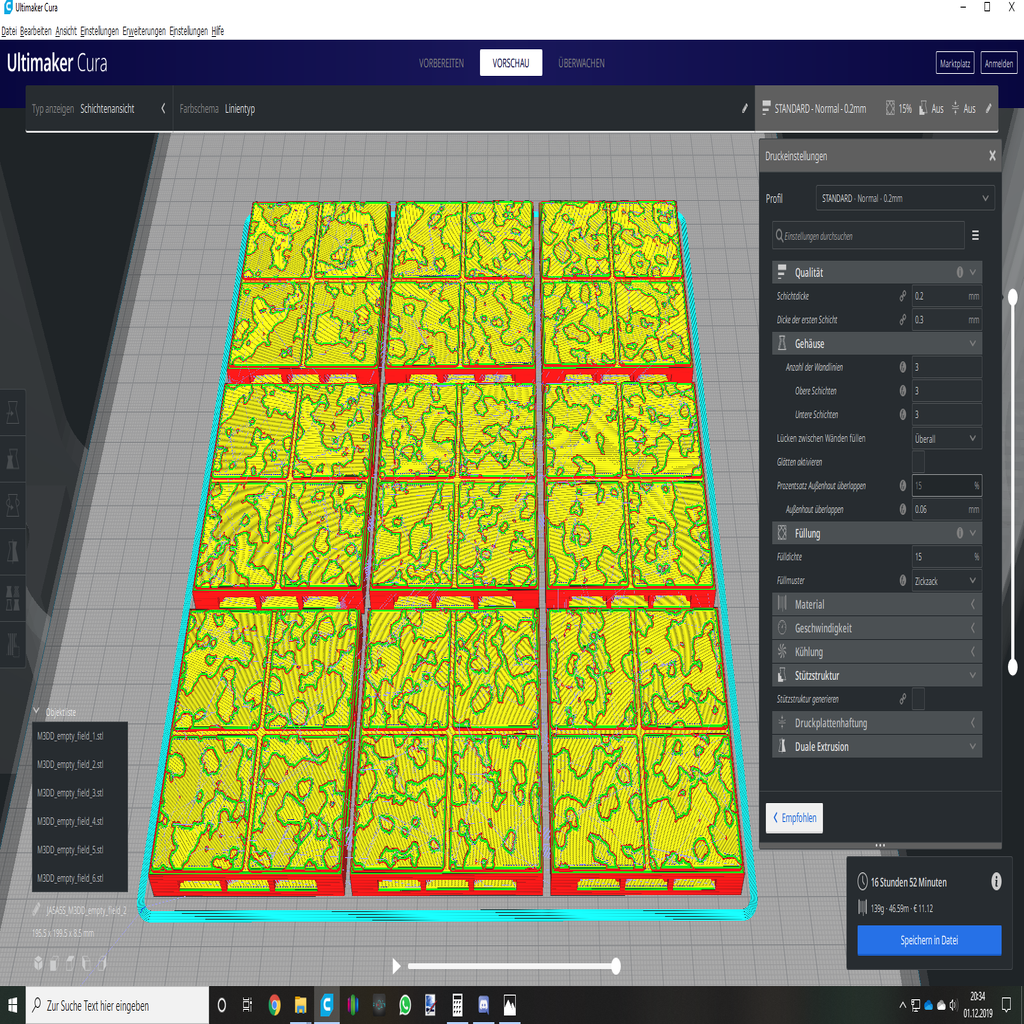Select the Scale tool in left toolbar
Image resolution: width=1024 pixels, height=1024 pixels.
[x=12, y=459]
